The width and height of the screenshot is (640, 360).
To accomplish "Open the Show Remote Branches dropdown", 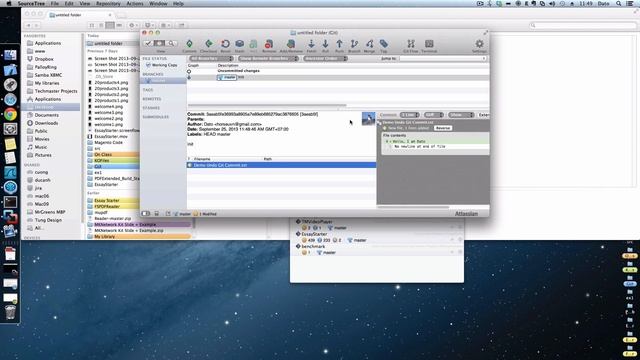I will [268, 59].
